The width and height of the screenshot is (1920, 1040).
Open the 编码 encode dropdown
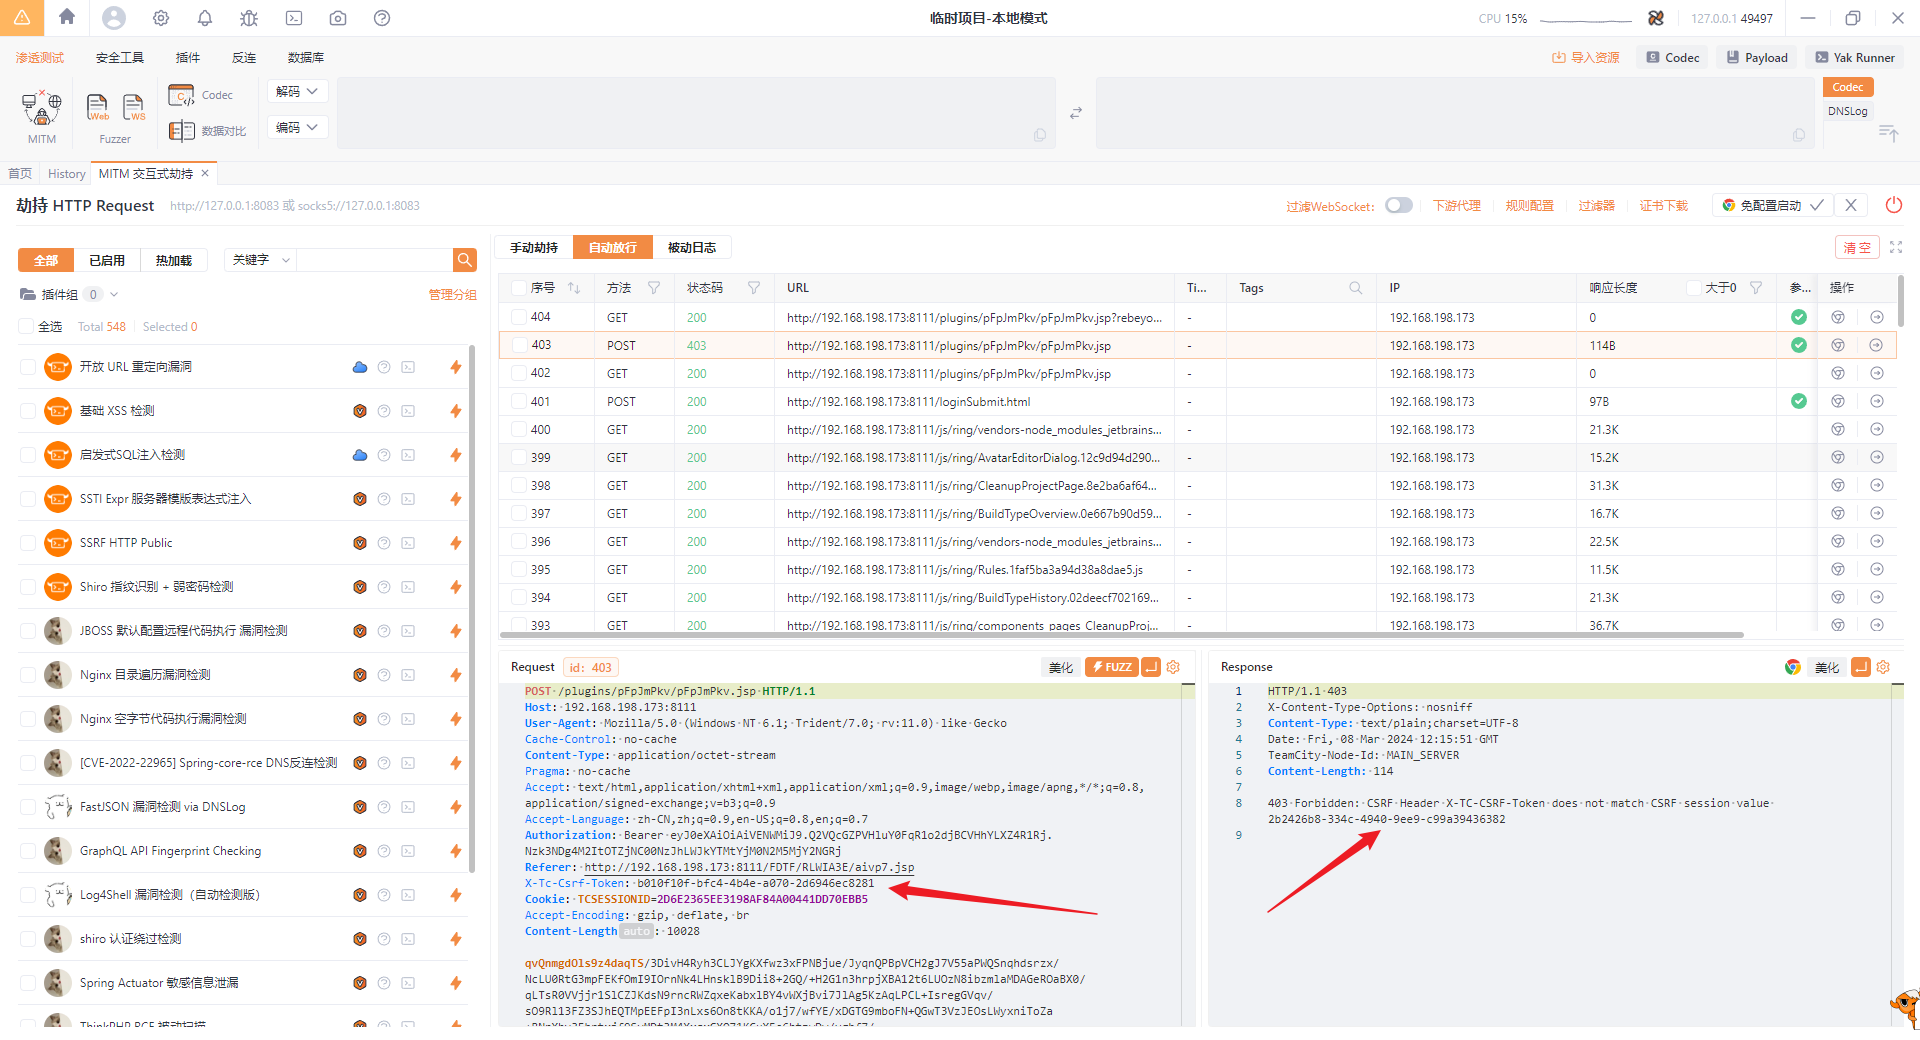(x=297, y=127)
